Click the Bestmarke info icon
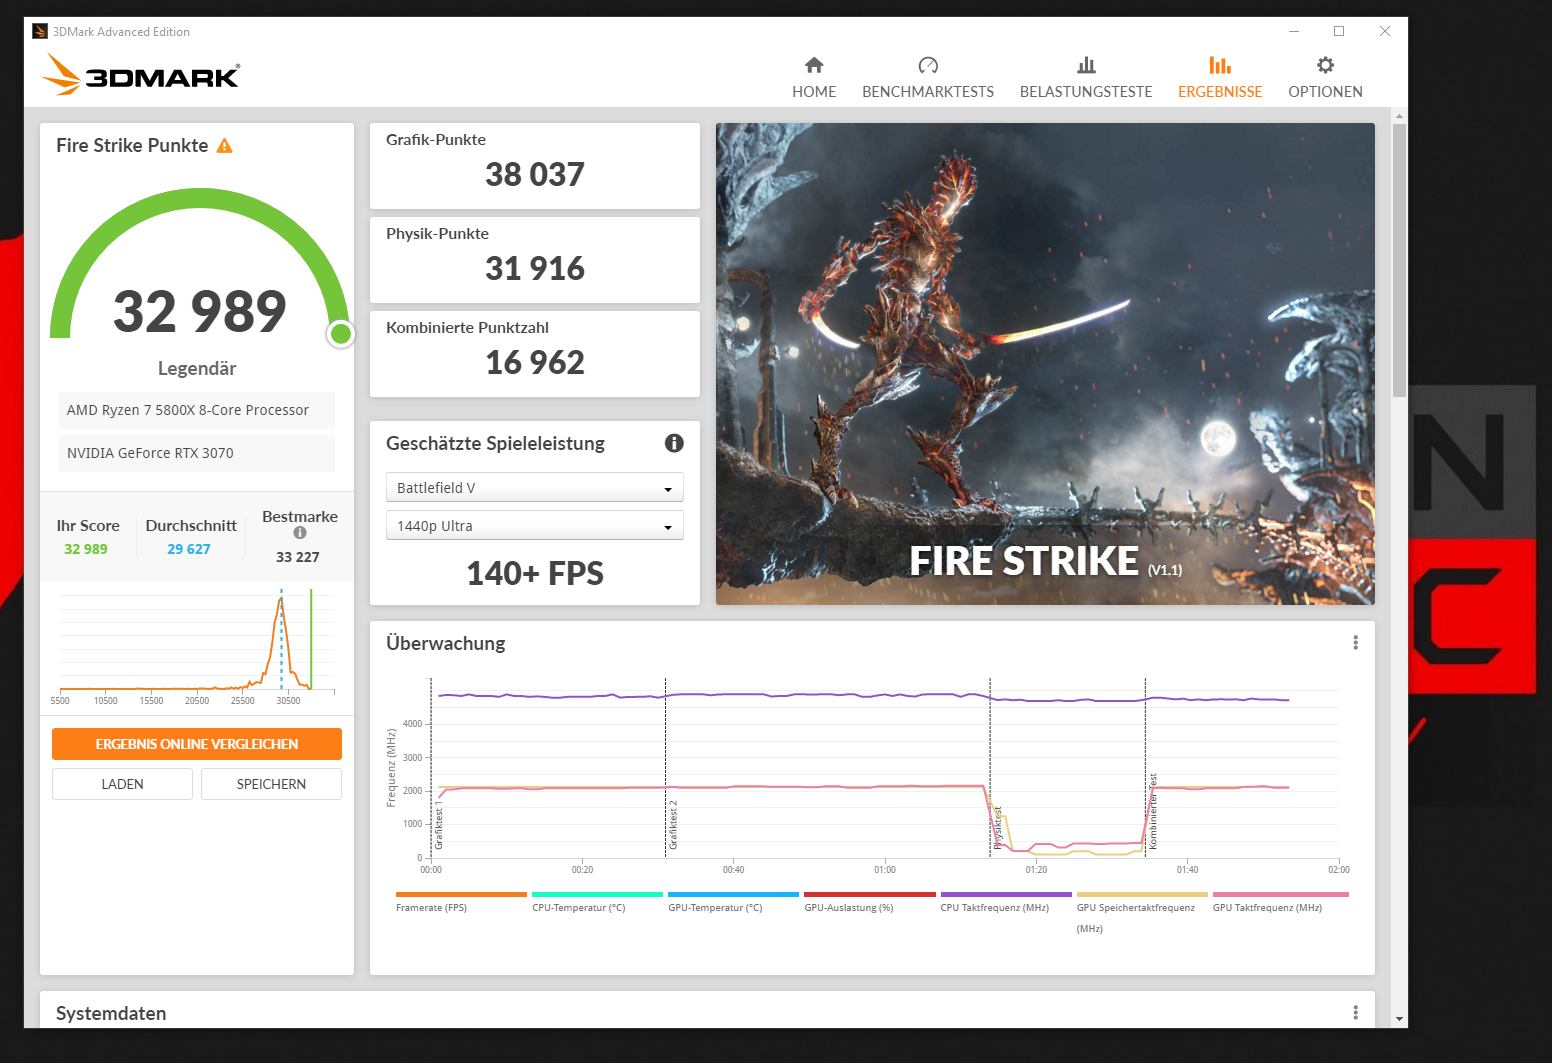The width and height of the screenshot is (1552, 1063). pos(300,533)
